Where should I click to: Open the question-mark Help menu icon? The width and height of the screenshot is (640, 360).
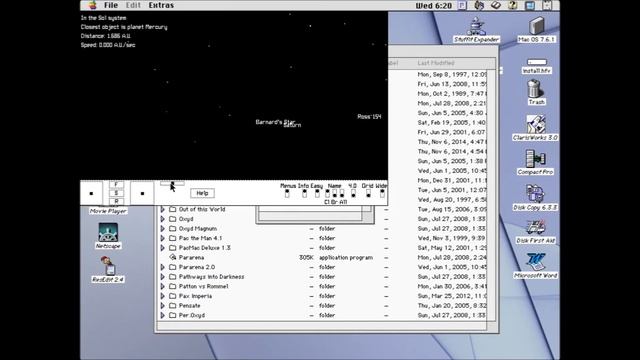[513, 5]
